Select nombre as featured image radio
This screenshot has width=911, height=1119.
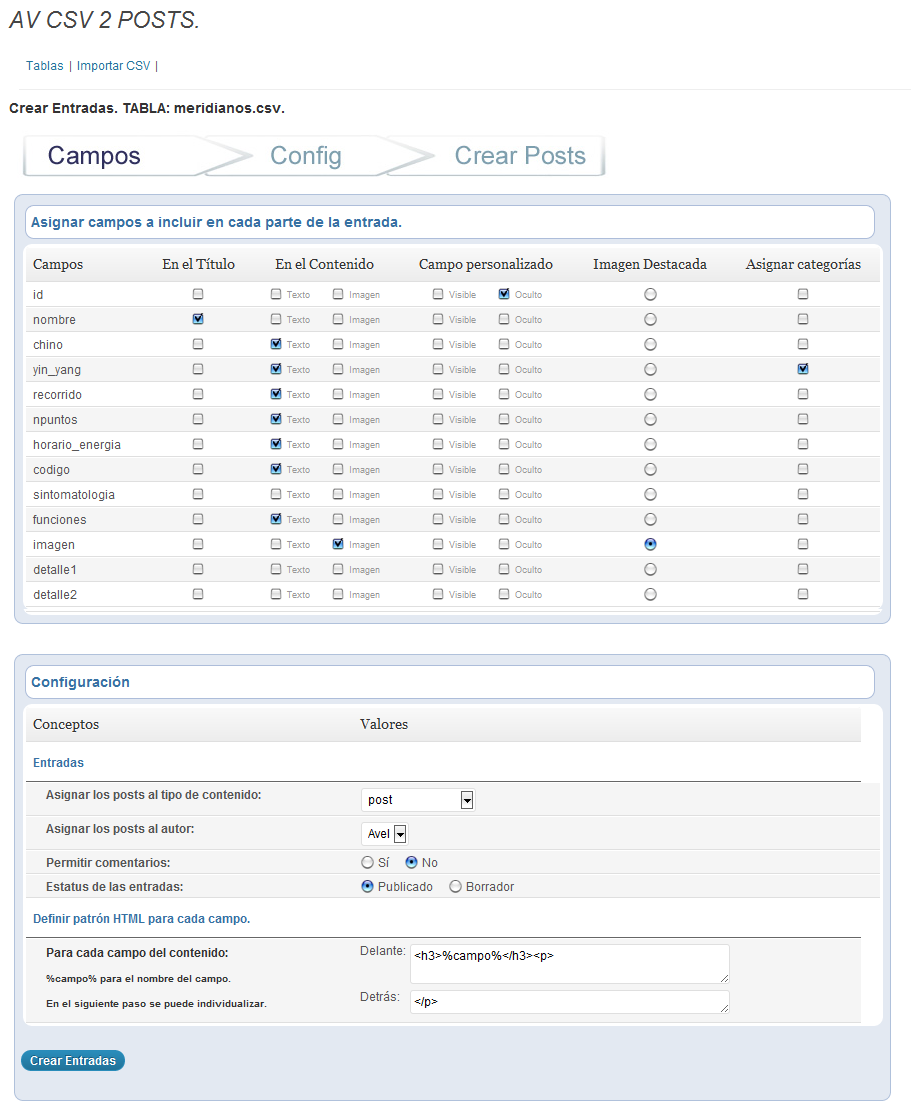(650, 320)
